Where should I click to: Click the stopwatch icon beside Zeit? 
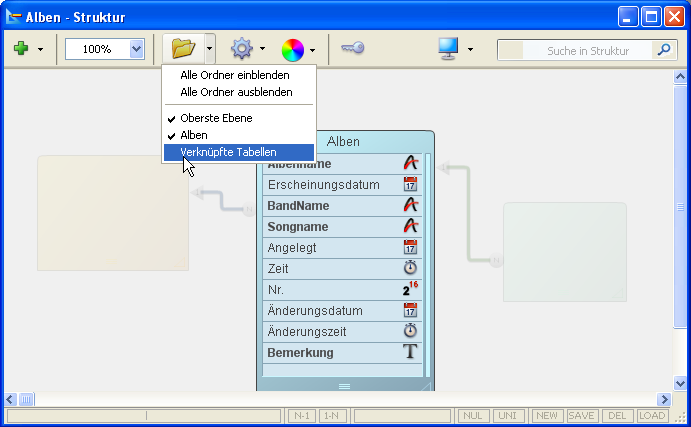[x=410, y=267]
